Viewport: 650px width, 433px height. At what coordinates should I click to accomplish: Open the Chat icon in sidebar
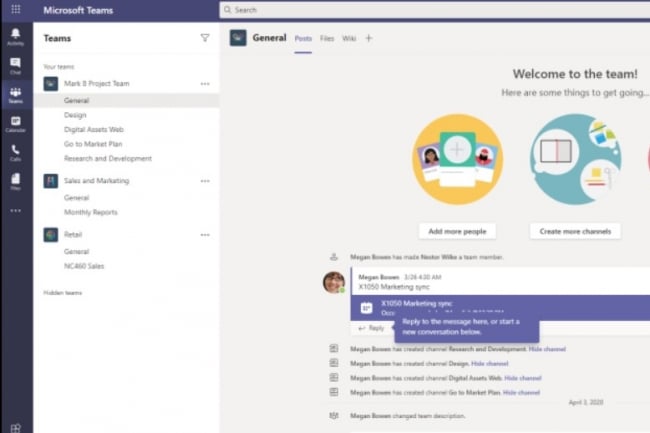tap(15, 66)
